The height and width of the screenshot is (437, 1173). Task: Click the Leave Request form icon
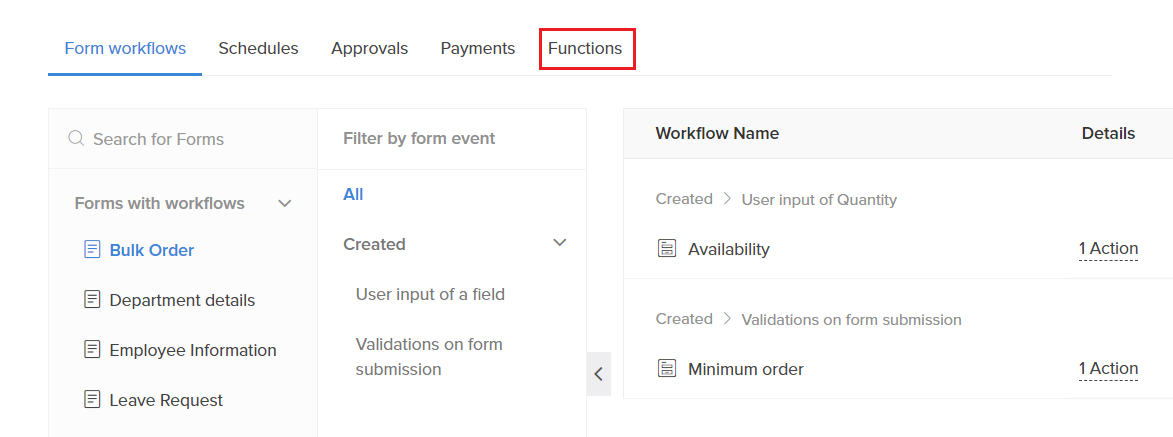click(92, 400)
